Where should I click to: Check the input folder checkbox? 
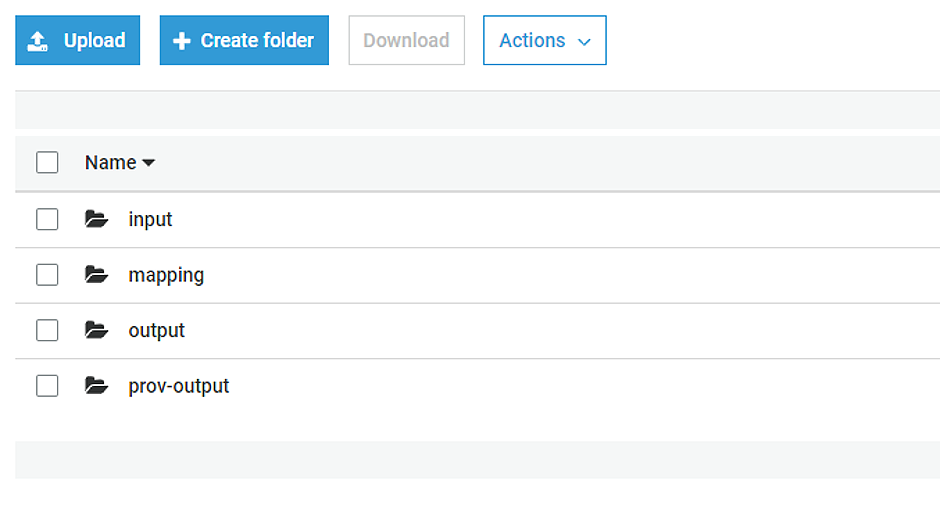[47, 219]
